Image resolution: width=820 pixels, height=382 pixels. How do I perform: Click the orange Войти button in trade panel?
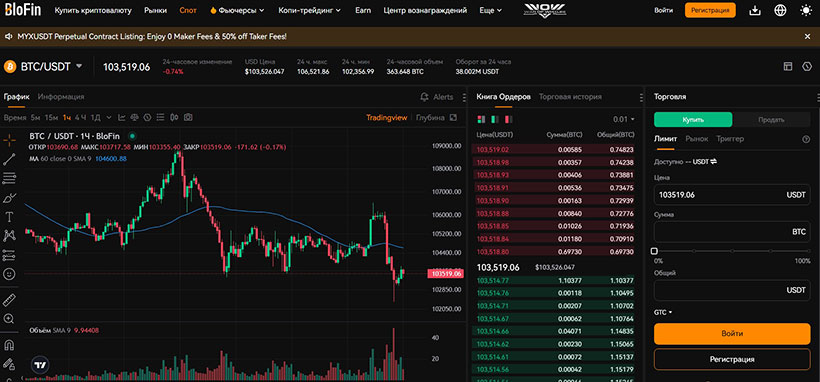pyautogui.click(x=732, y=333)
